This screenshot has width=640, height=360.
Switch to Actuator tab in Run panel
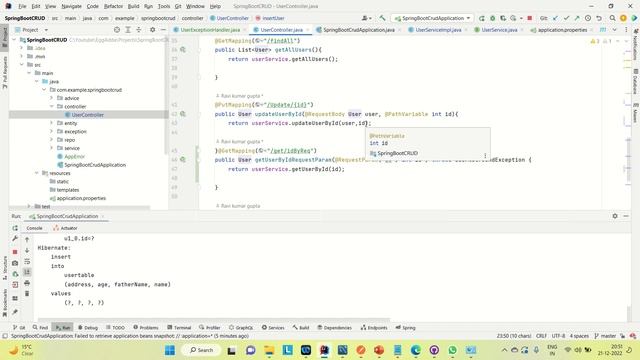coord(65,228)
